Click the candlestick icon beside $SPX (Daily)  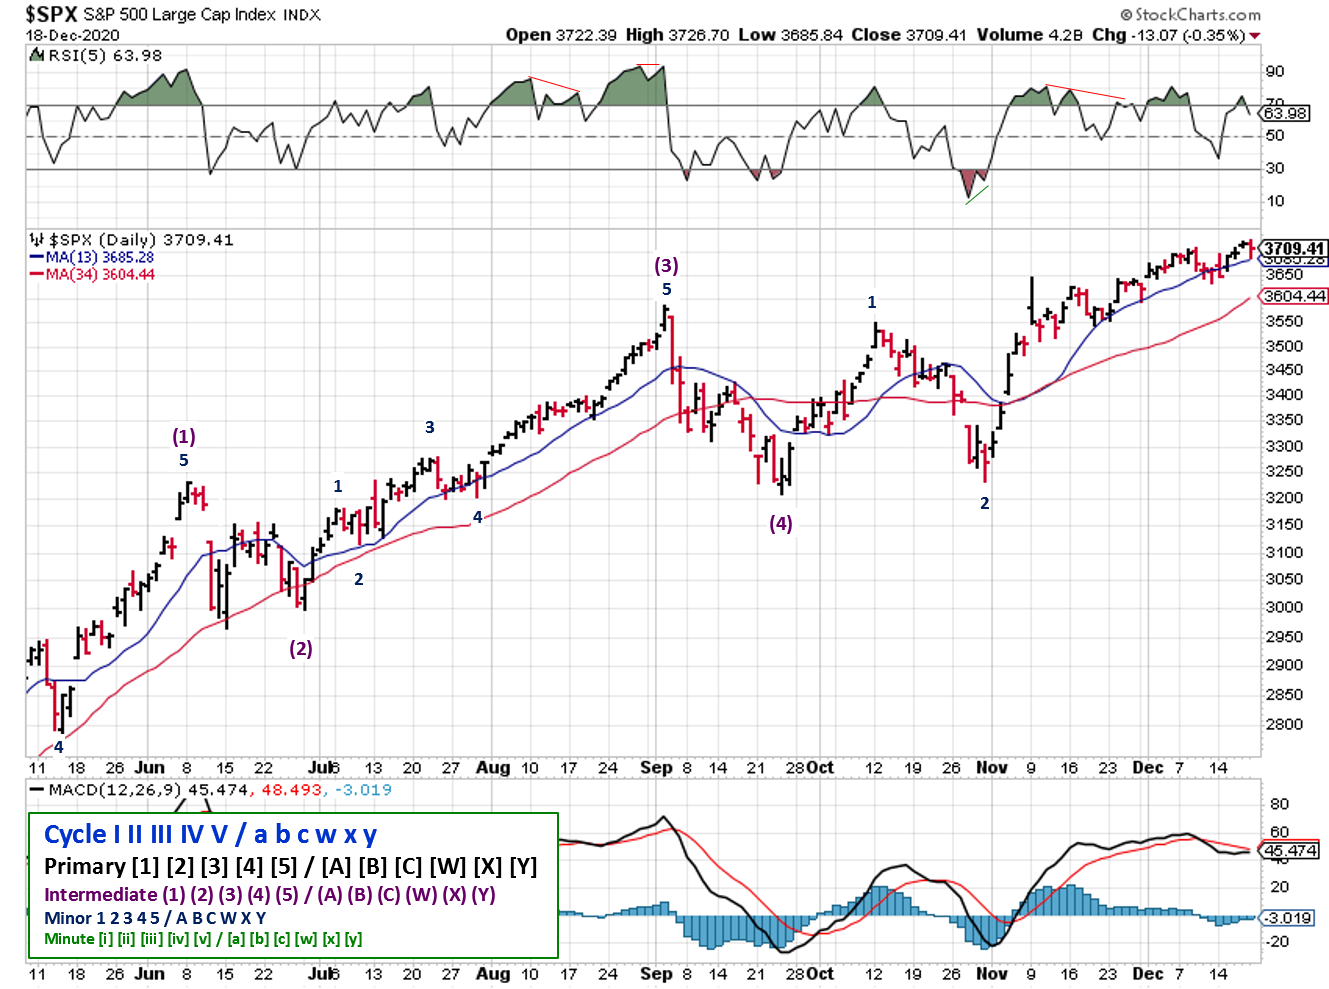coord(36,240)
